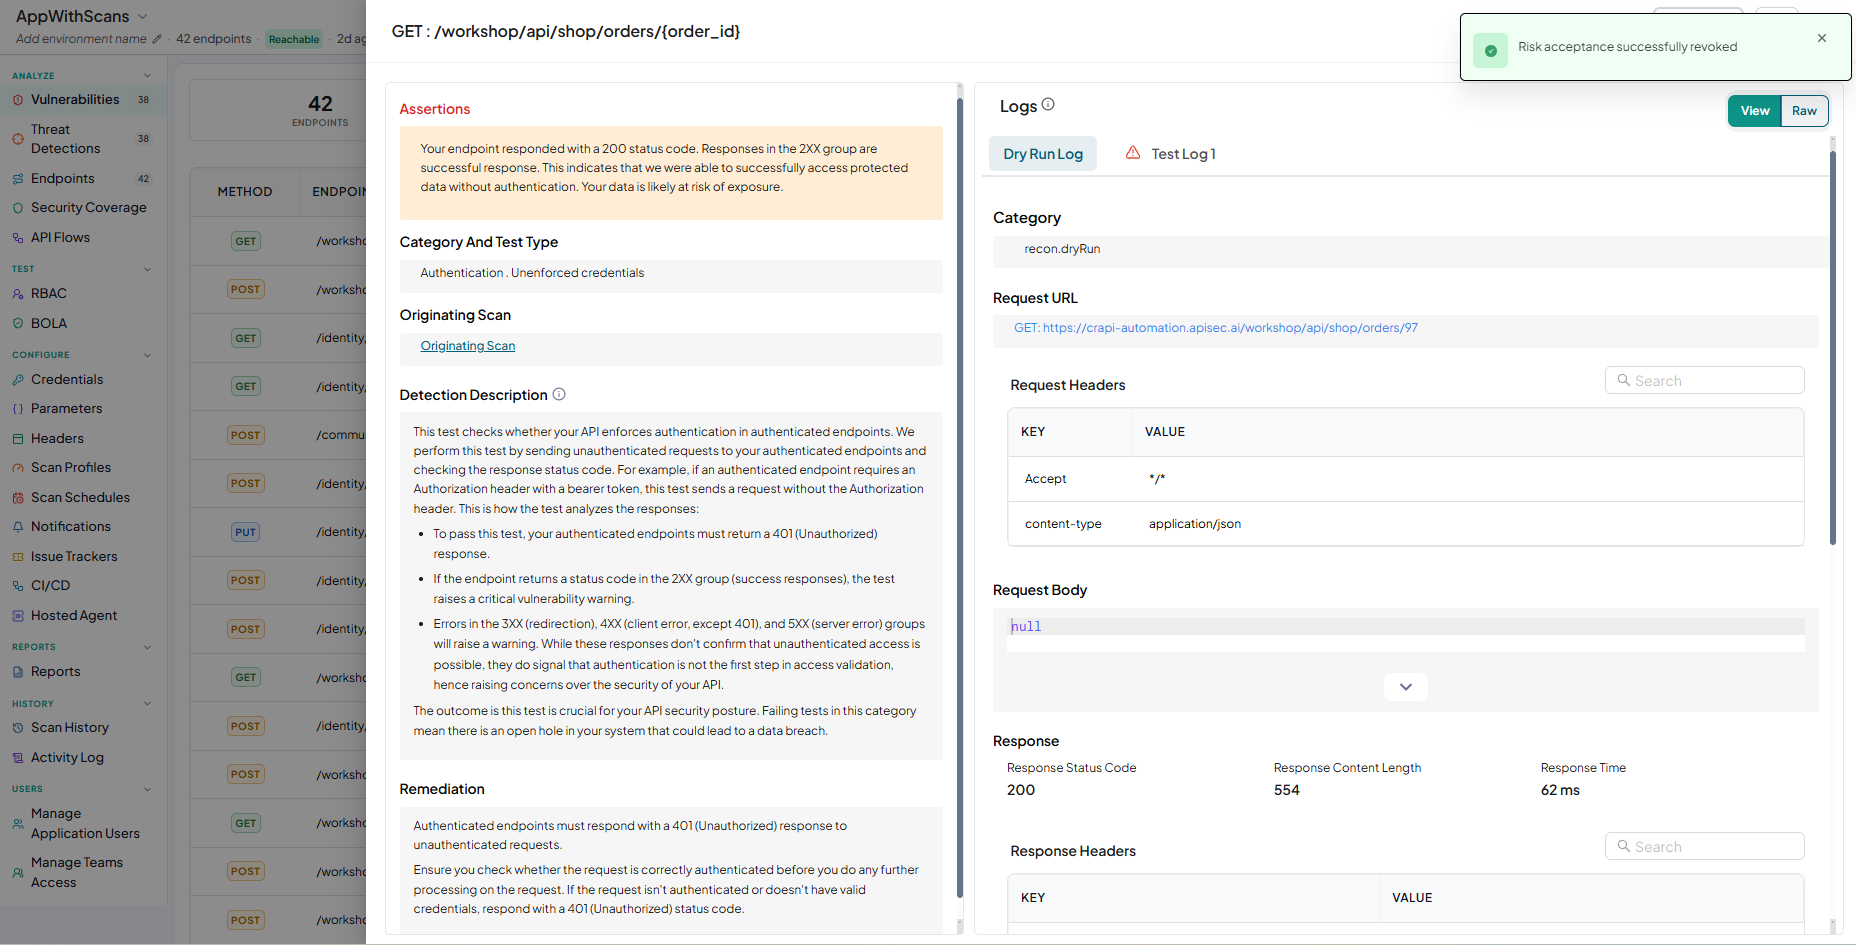
Task: Close the risk acceptance revoked notification
Action: click(x=1822, y=38)
